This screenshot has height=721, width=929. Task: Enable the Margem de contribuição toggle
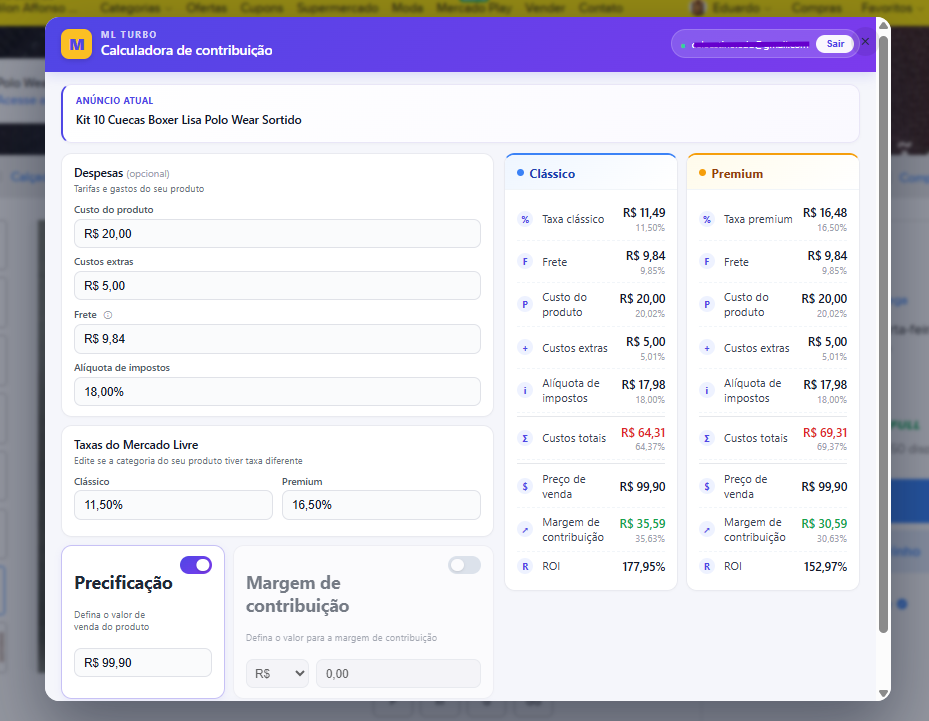tap(464, 565)
